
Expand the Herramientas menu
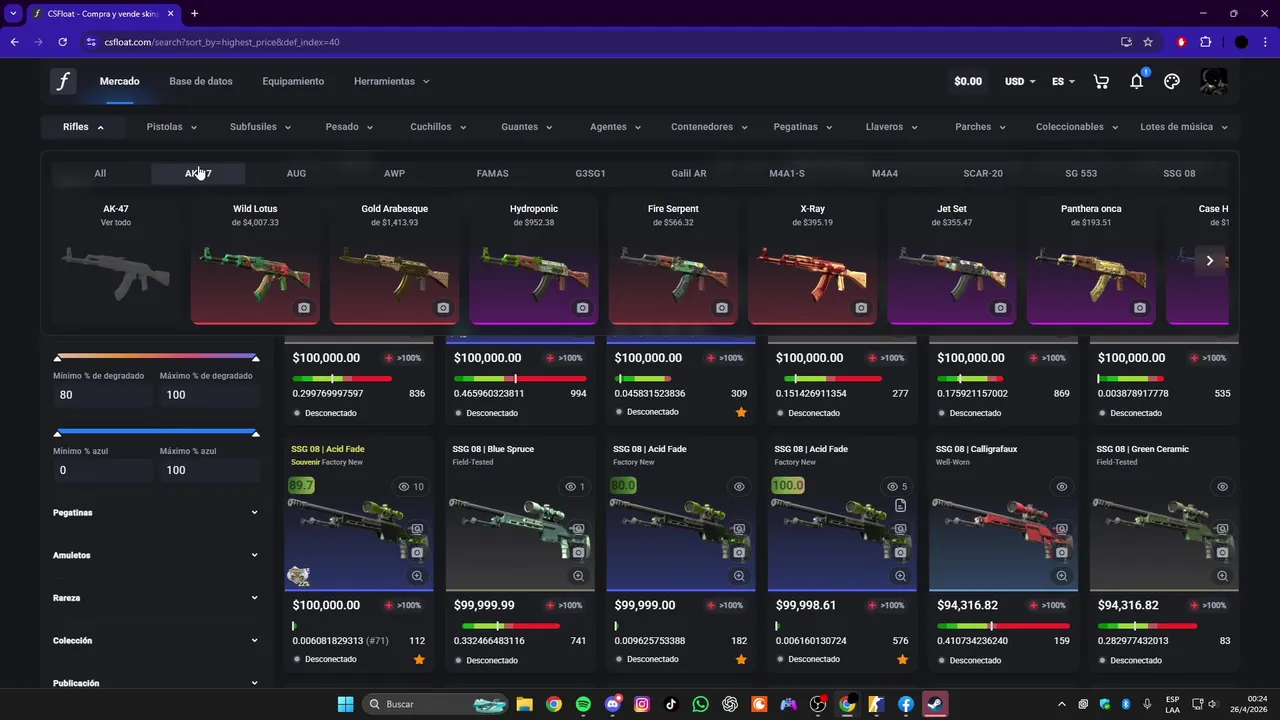(391, 82)
